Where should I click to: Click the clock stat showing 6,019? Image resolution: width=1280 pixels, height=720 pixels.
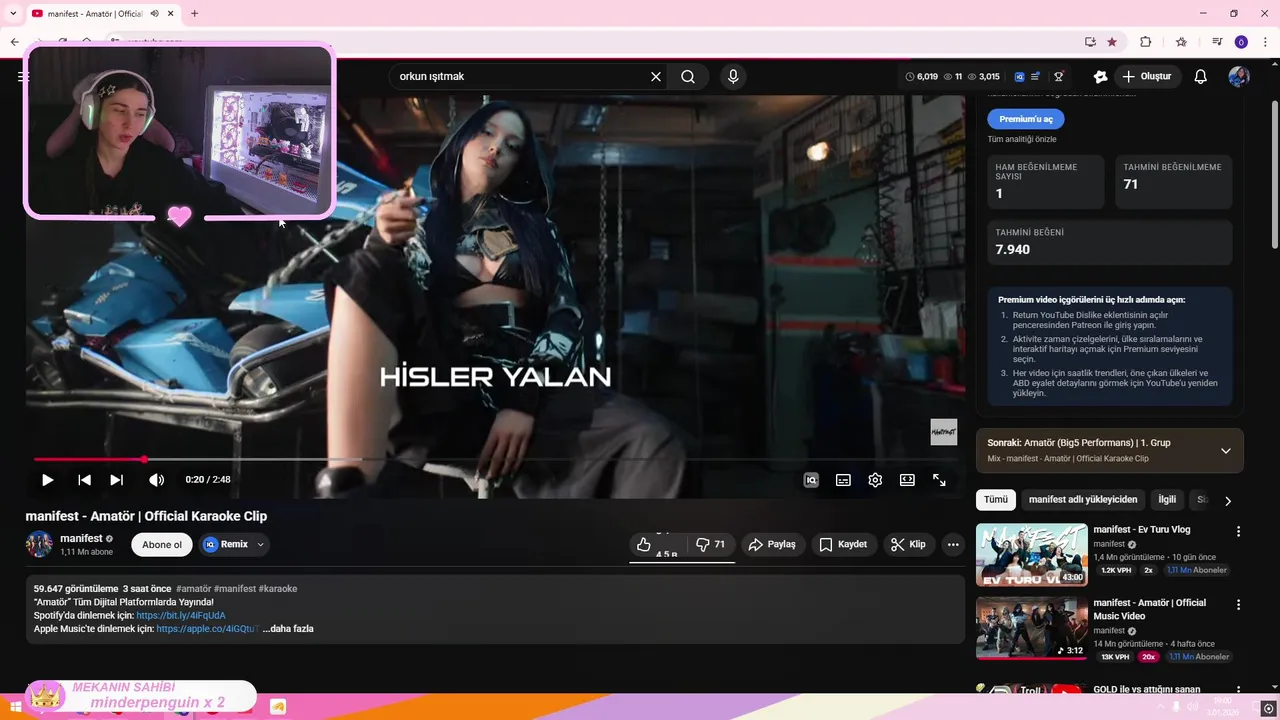pyautogui.click(x=921, y=76)
